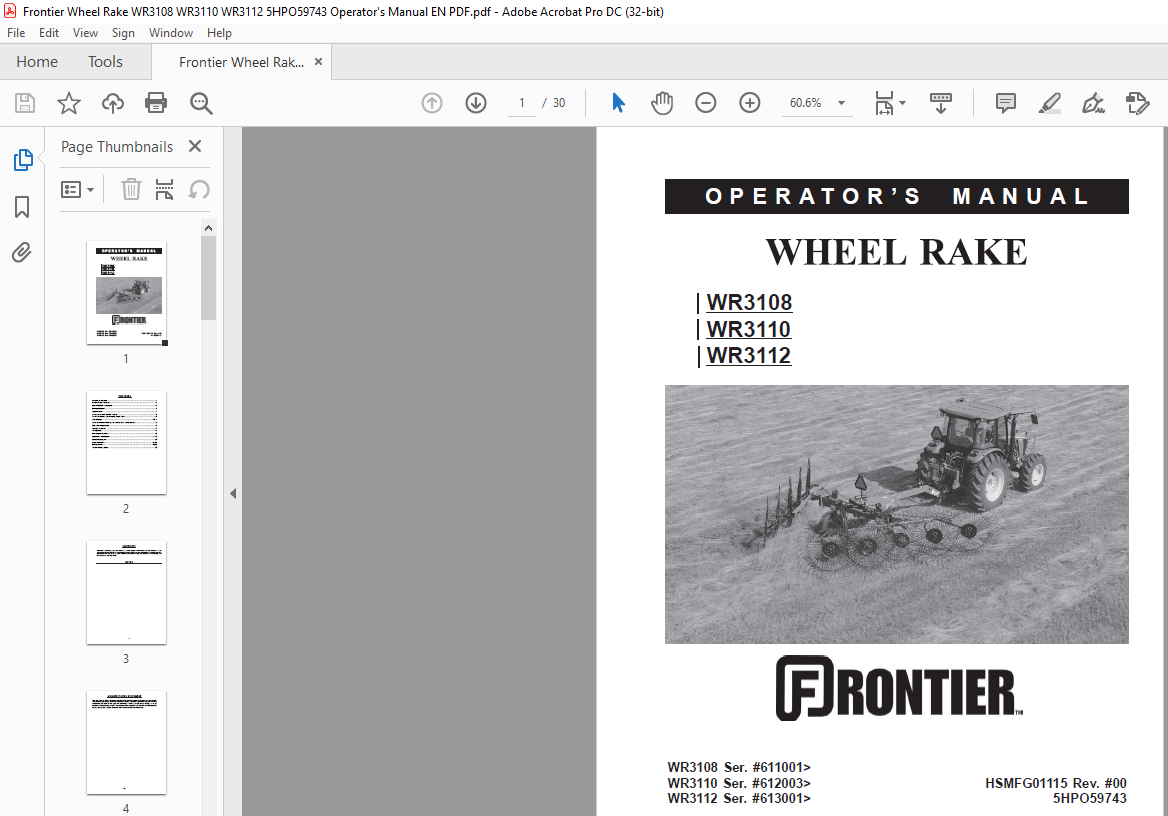
Task: Collapse the navigation pane arrow
Action: tap(233, 493)
